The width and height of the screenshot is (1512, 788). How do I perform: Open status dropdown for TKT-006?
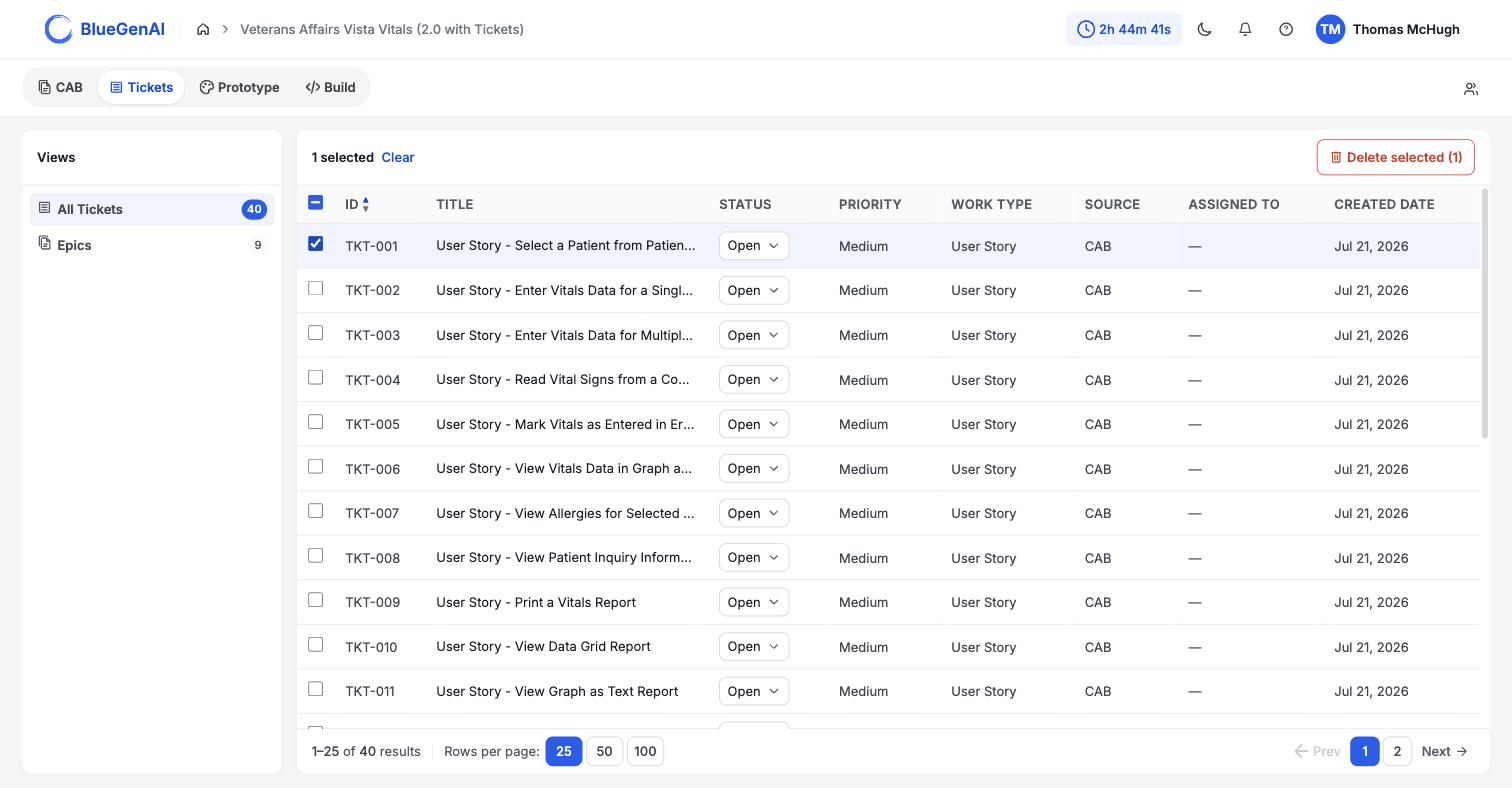[754, 468]
